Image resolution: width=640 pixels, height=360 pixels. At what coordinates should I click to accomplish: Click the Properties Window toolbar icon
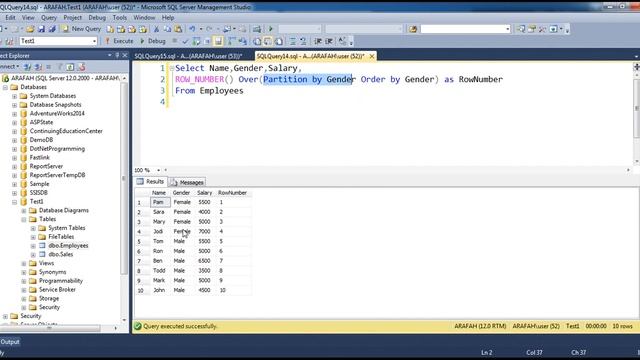532,29
